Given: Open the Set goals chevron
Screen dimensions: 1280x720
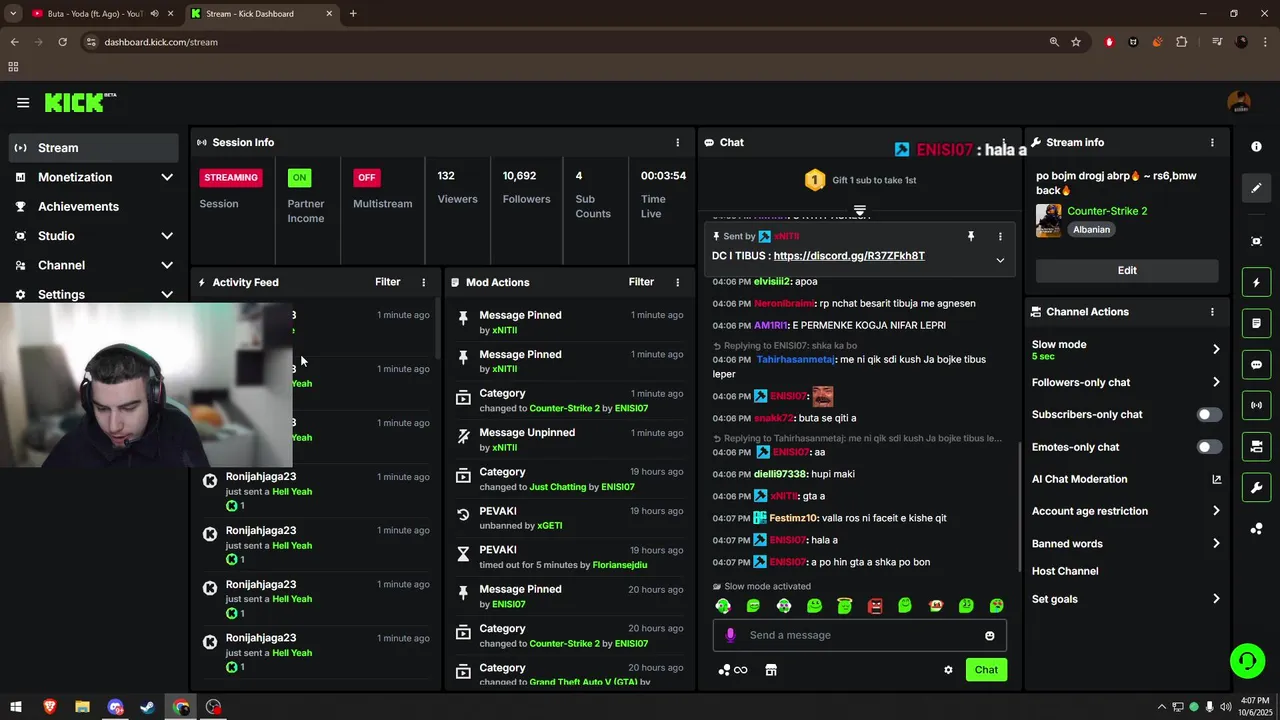Looking at the screenshot, I should pyautogui.click(x=1216, y=599).
